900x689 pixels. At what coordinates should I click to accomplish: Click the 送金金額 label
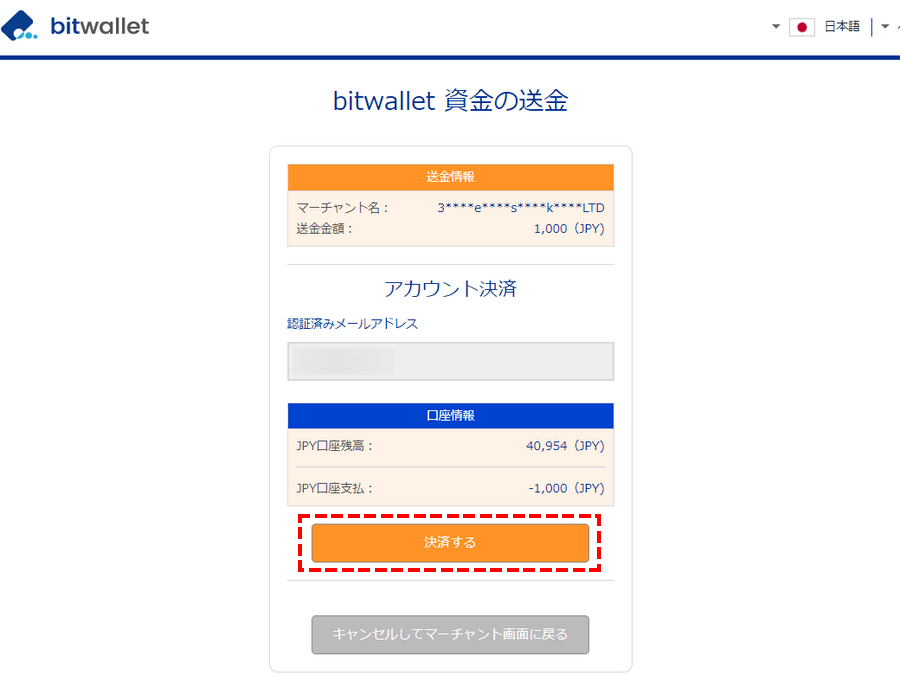point(324,229)
